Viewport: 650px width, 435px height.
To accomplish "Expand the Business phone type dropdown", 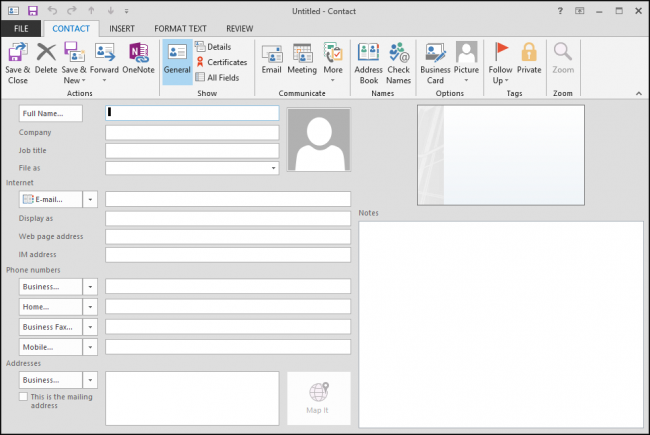I will (x=90, y=287).
